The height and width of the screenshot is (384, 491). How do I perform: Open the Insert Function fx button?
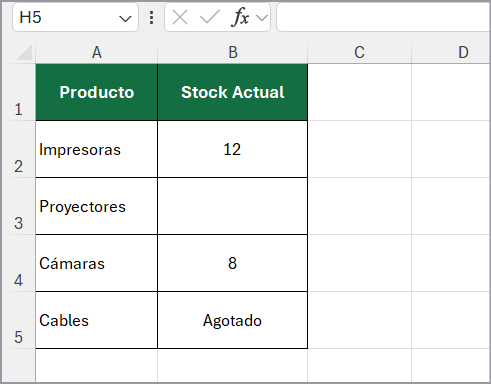pos(240,17)
